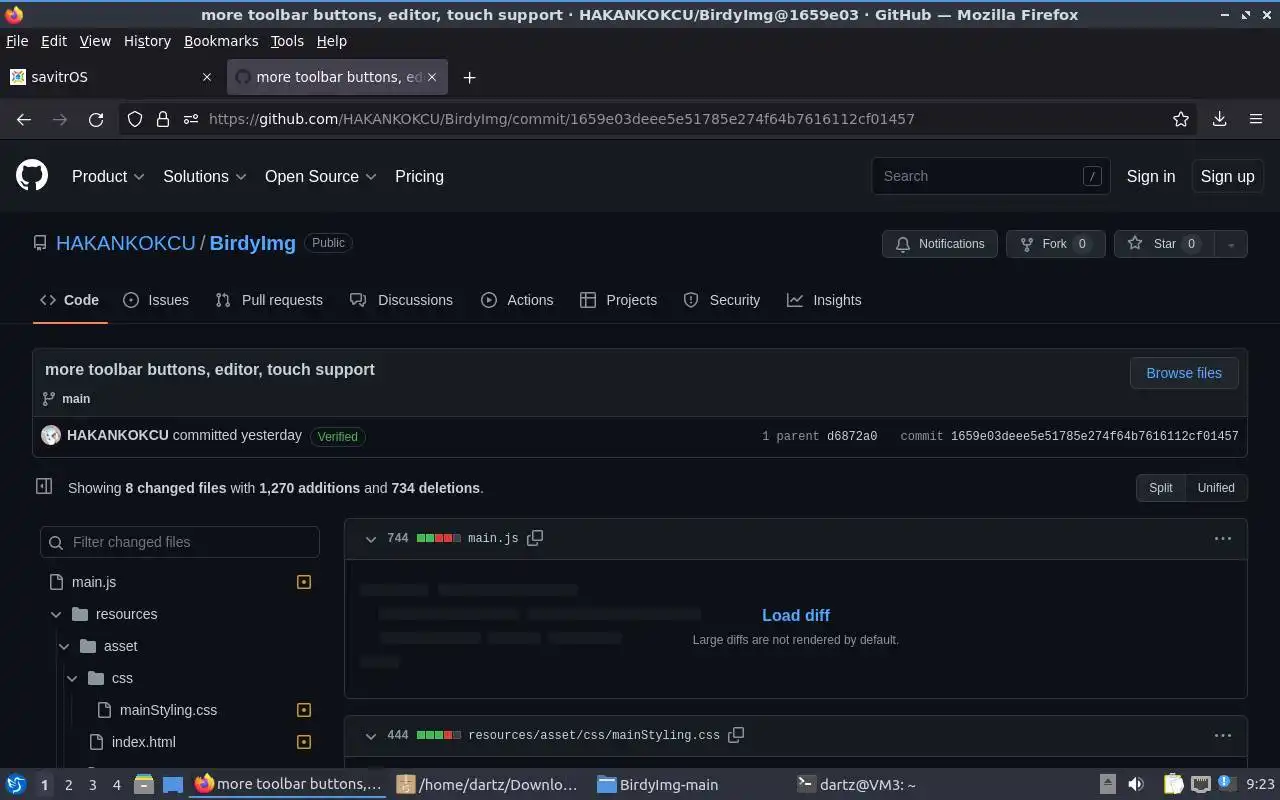Bookmark this page with the star icon
The height and width of the screenshot is (800, 1280).
pos(1181,119)
